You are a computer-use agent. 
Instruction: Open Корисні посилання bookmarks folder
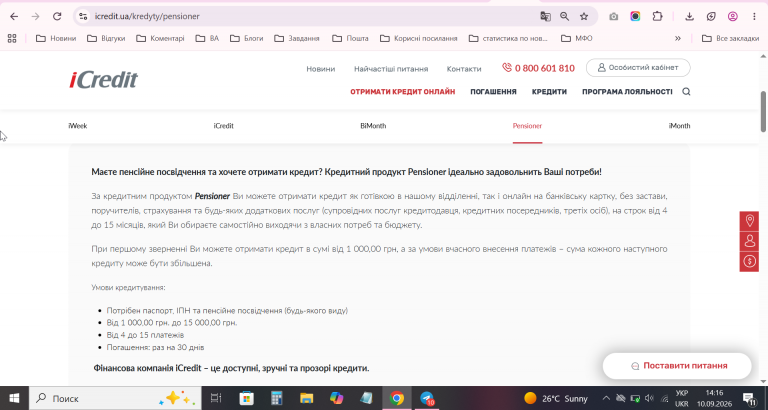click(419, 38)
